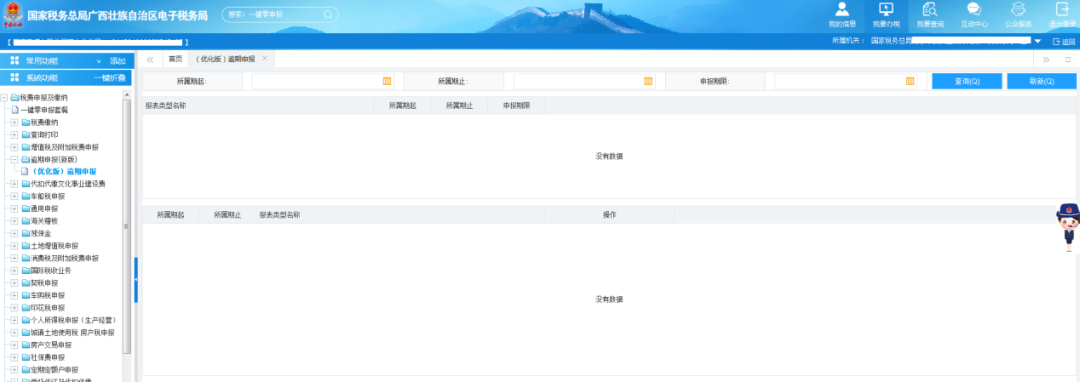Click the sidebar tree vertical scrollbar
1080x382 pixels.
(126, 227)
